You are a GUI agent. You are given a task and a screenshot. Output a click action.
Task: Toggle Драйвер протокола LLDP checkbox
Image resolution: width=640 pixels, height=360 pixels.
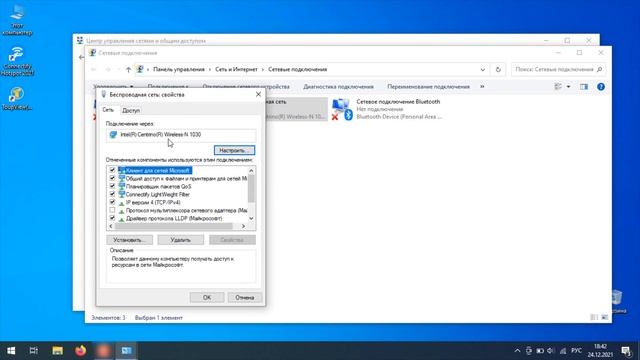point(112,218)
